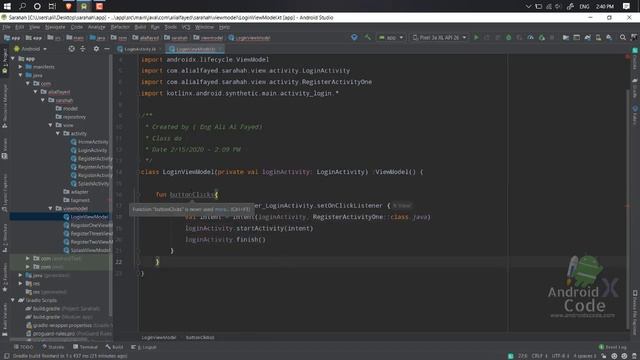Collapse the activity package node
The height and width of the screenshot is (360, 640).
[58, 133]
